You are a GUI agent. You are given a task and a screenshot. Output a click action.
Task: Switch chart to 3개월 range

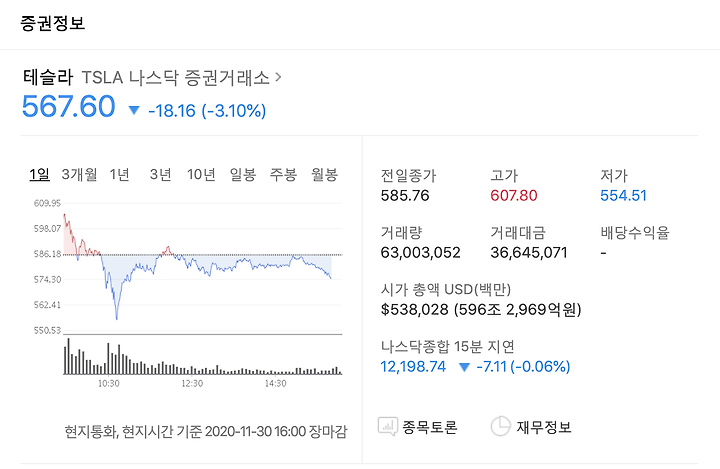pyautogui.click(x=79, y=174)
